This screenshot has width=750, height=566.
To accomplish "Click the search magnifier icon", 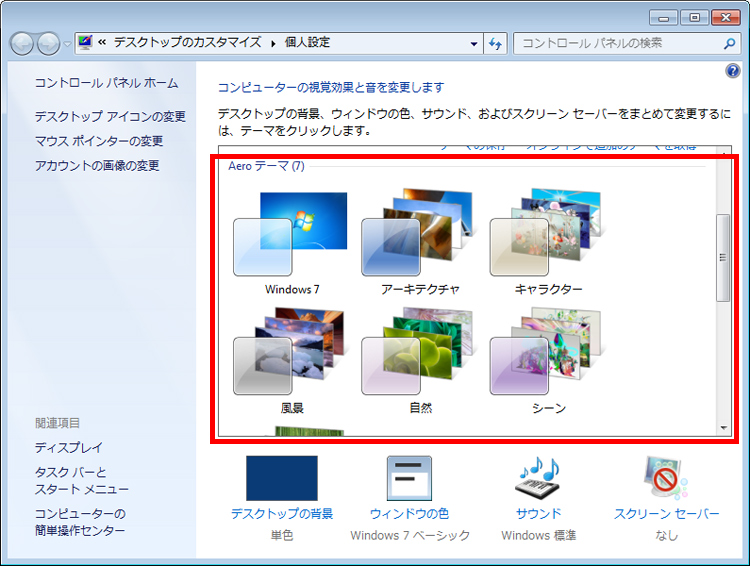I will pos(729,44).
